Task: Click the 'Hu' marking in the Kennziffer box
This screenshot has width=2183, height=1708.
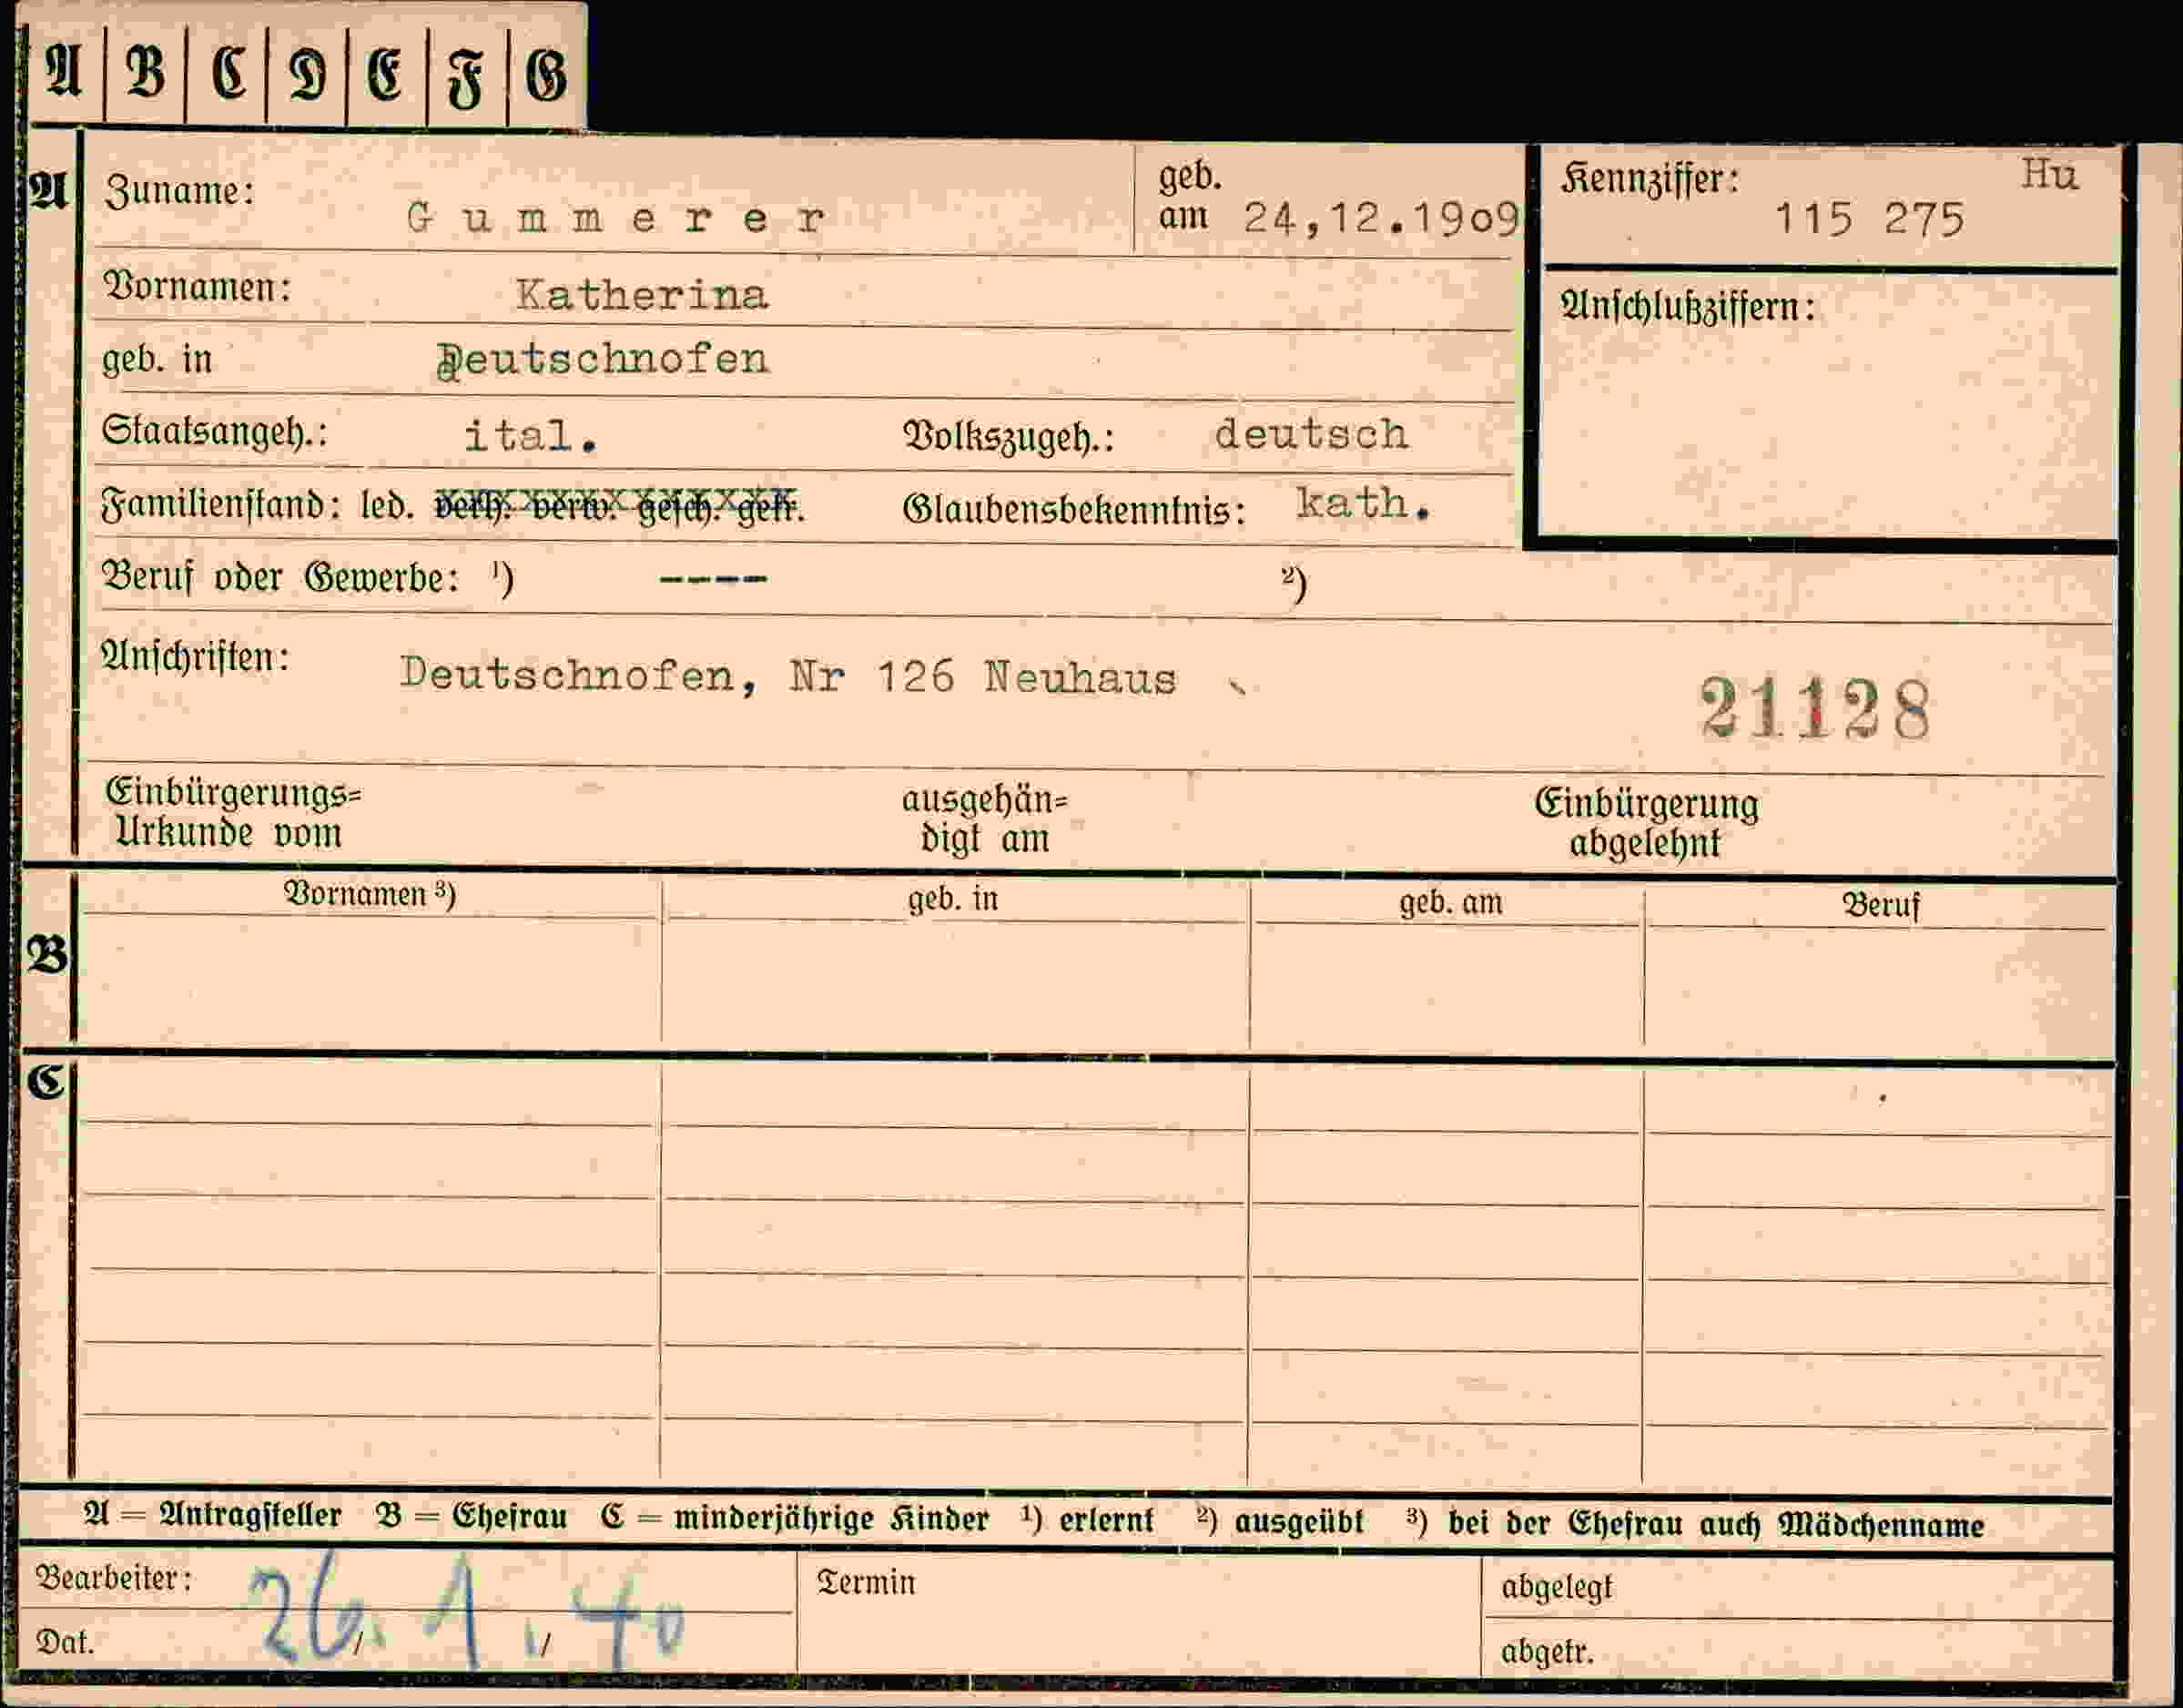Action: click(x=2048, y=174)
